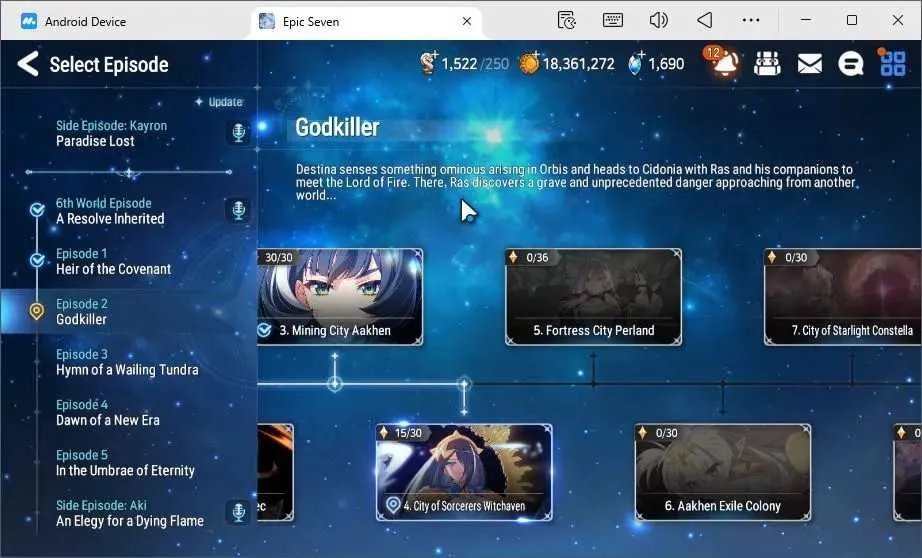Close the Epic Seven tab
This screenshot has height=558, width=922.
467,21
